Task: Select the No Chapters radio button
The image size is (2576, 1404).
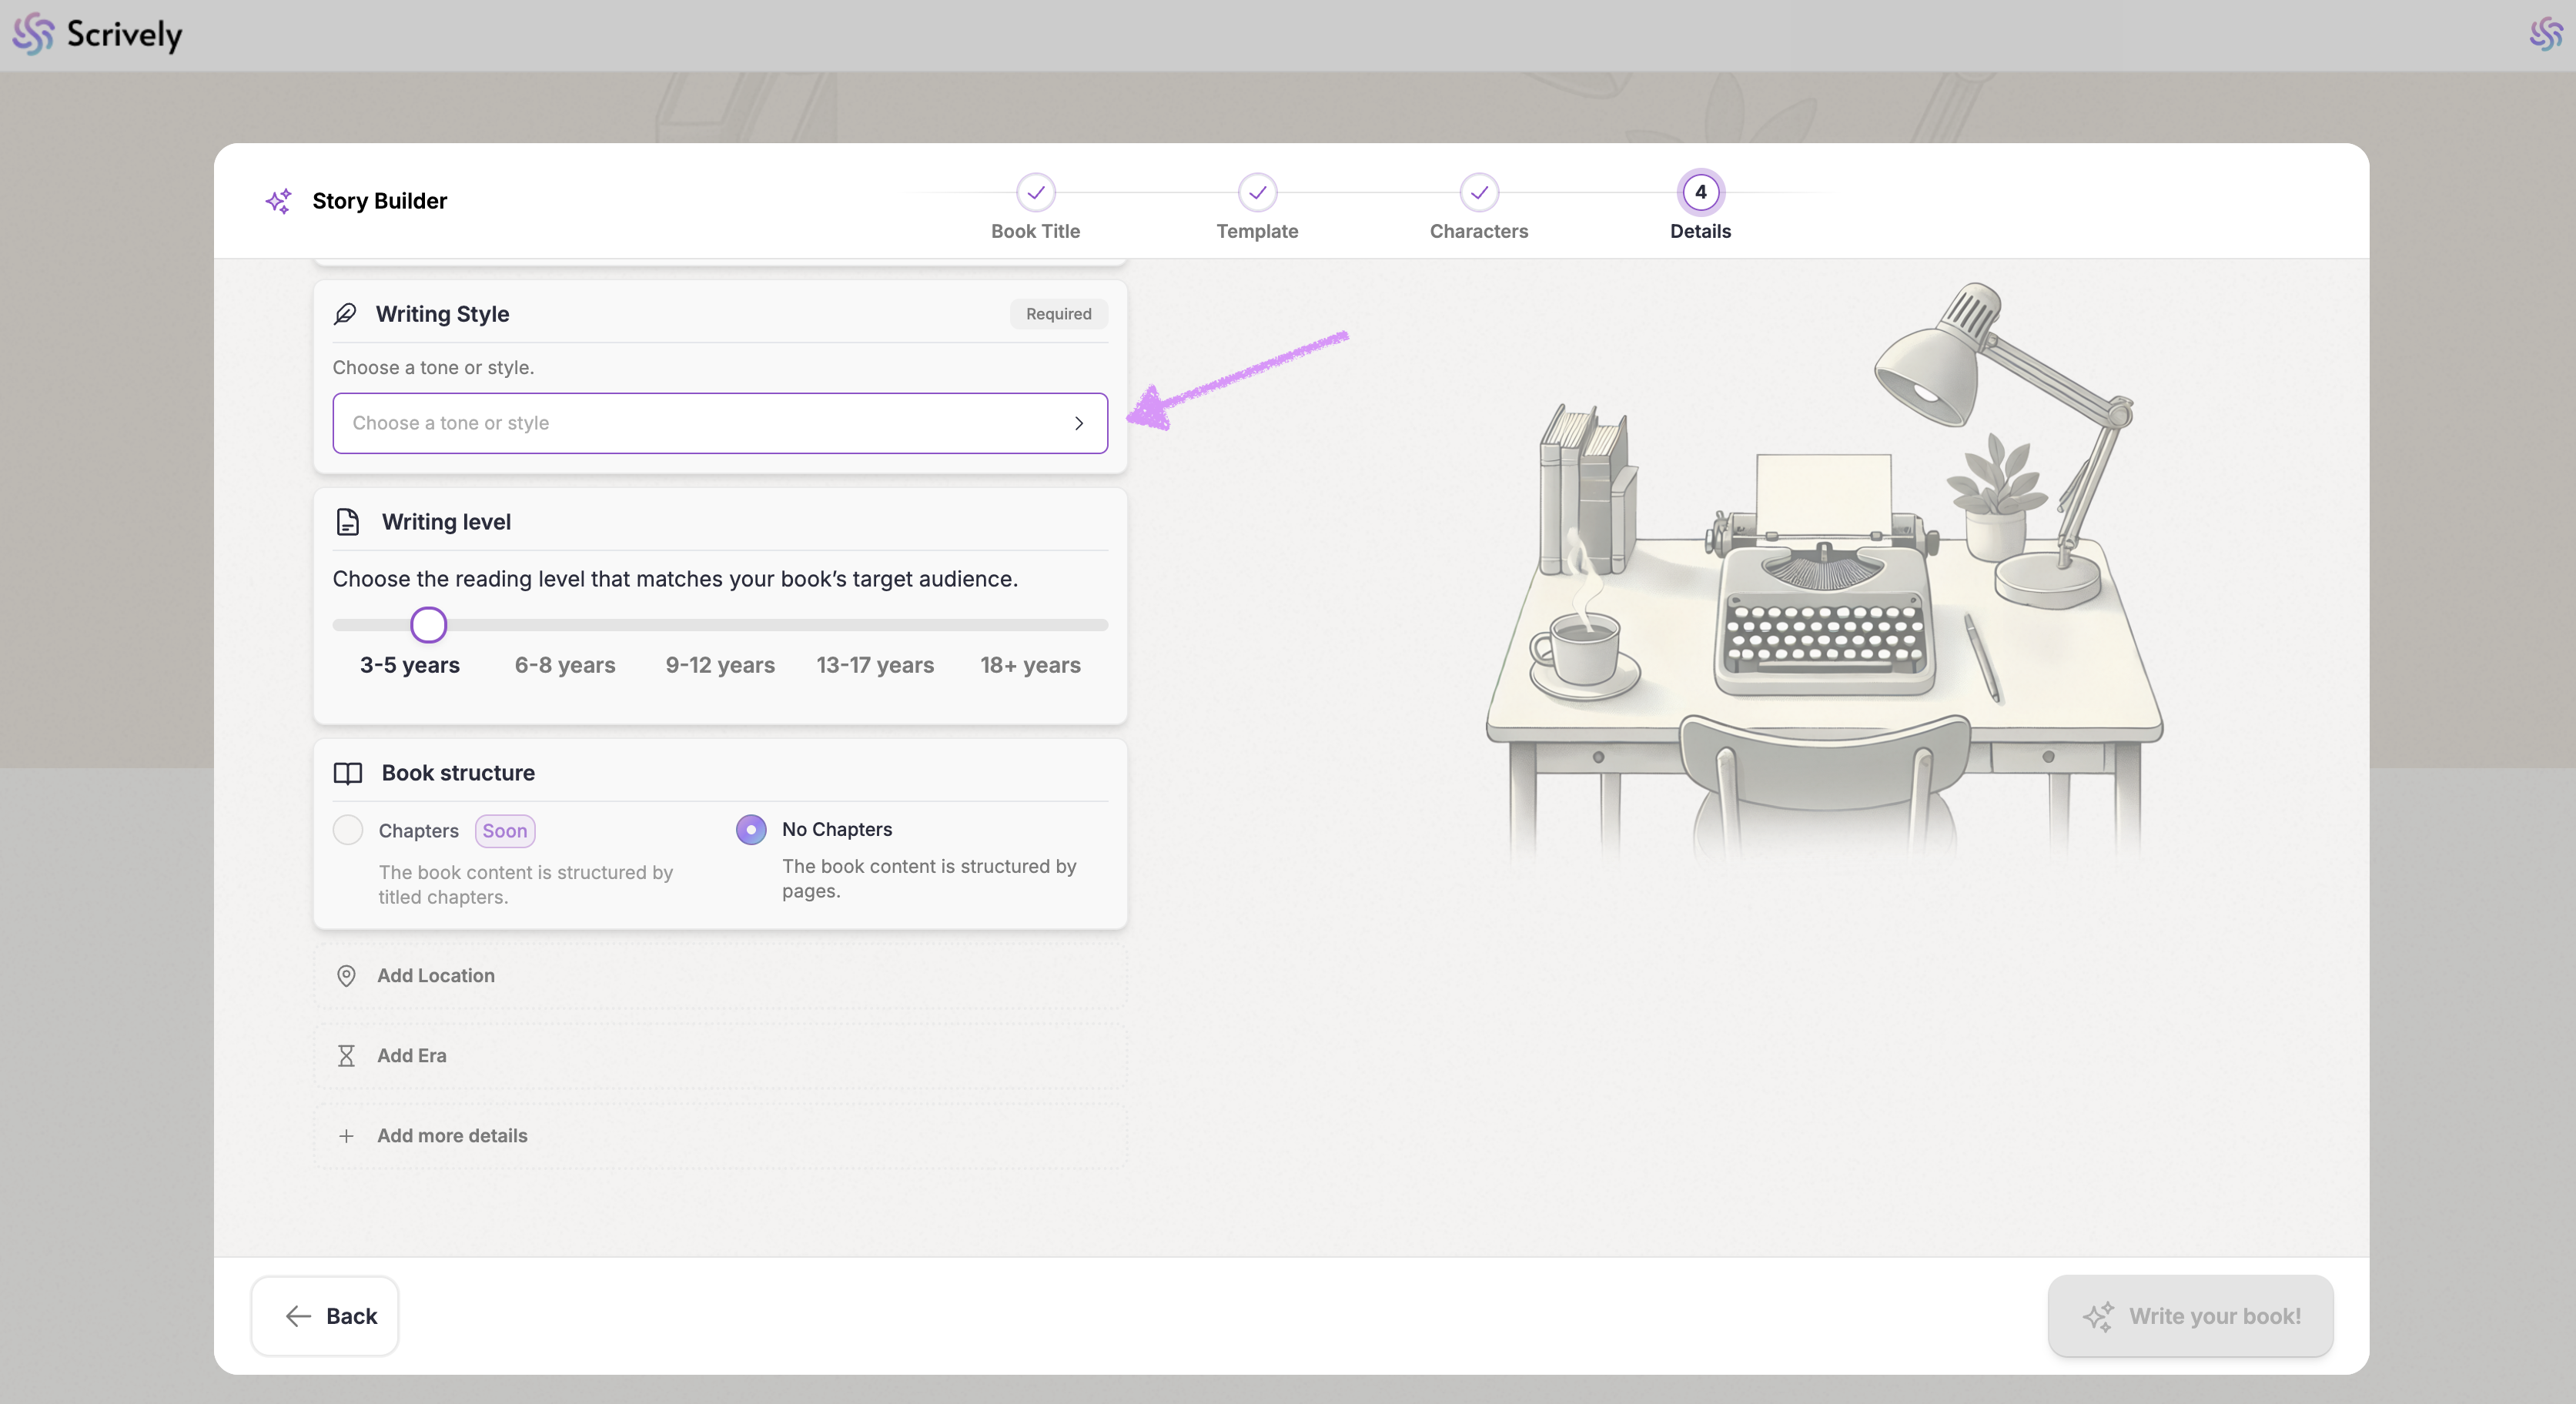Action: (x=751, y=830)
